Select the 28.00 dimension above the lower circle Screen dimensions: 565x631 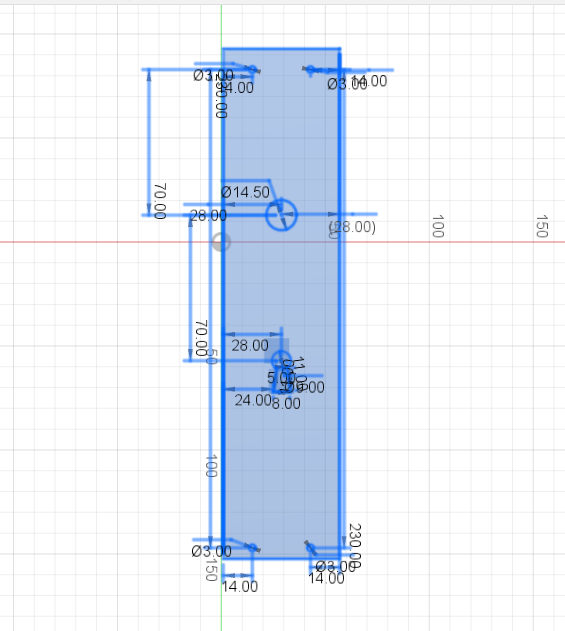pyautogui.click(x=250, y=345)
